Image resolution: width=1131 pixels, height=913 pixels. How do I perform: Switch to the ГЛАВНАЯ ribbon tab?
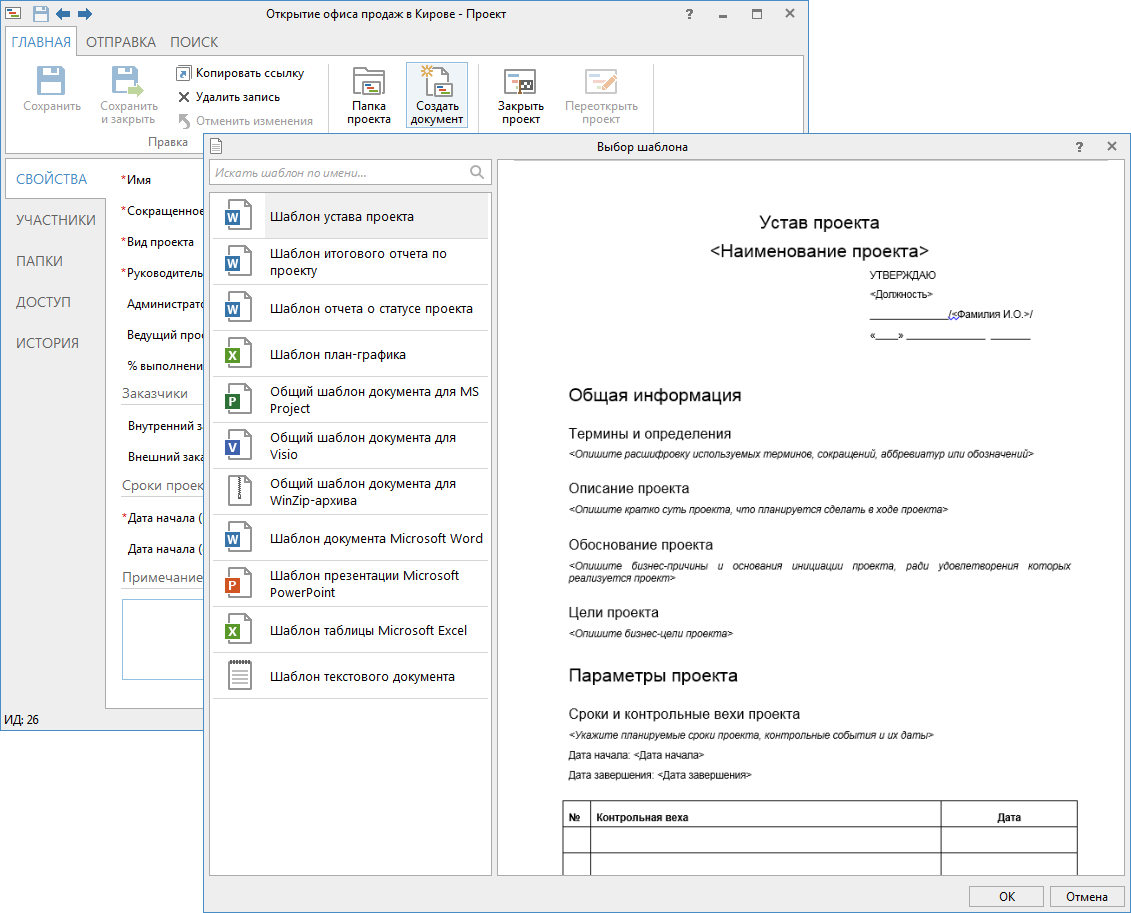tap(41, 42)
